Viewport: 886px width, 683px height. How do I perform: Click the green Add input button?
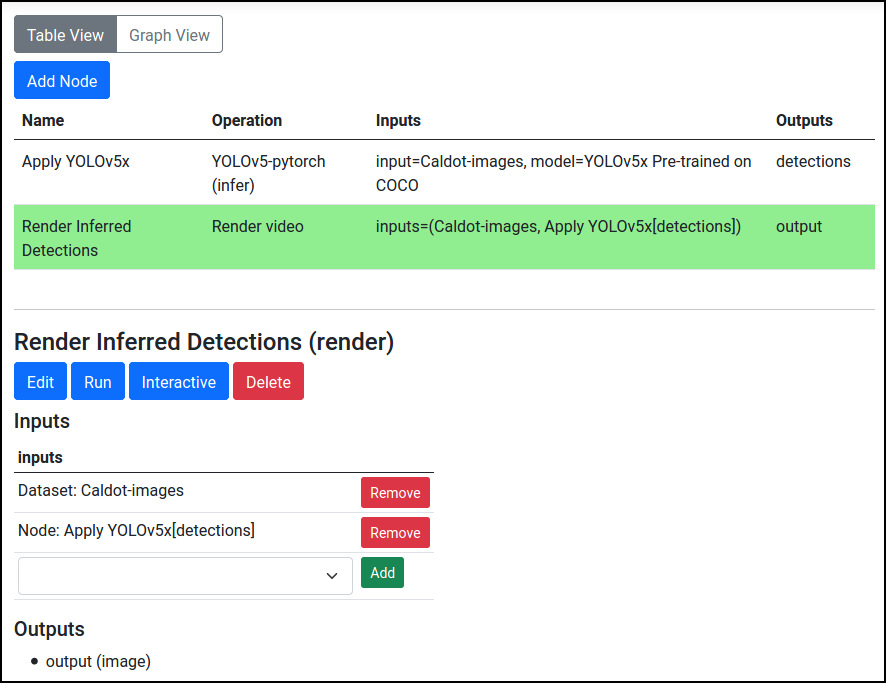pos(382,573)
